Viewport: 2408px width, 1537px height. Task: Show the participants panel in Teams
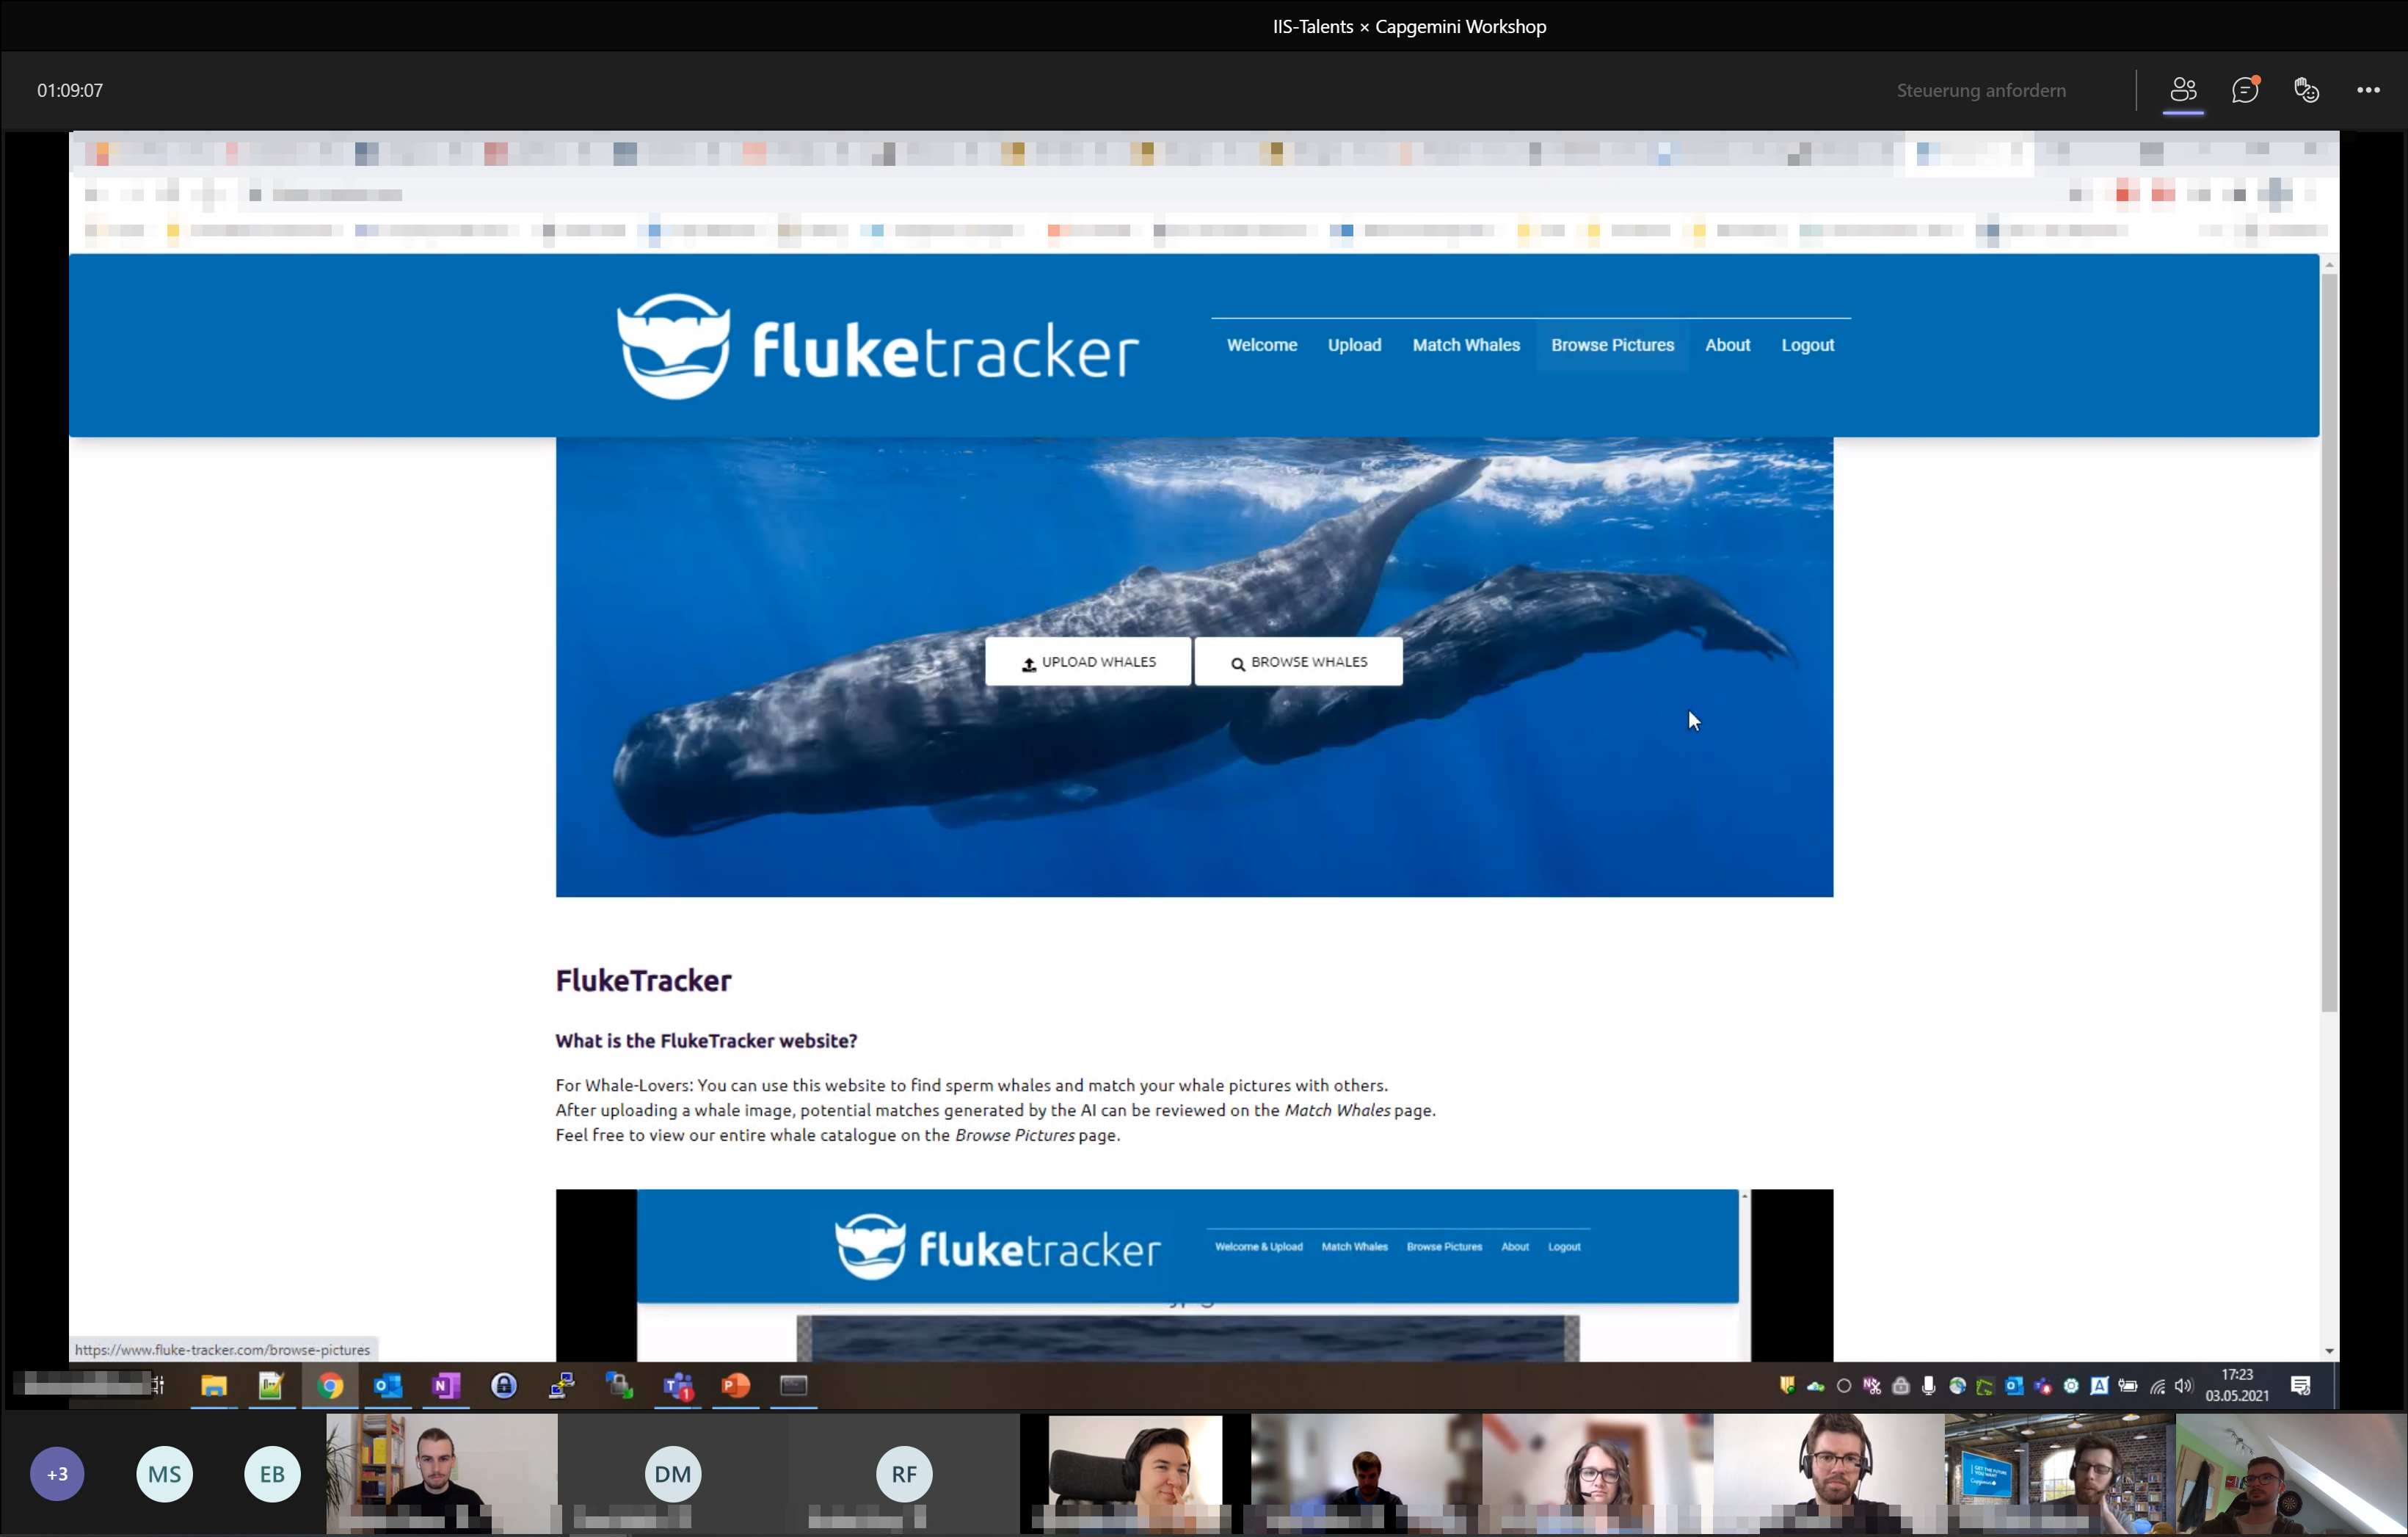(2183, 90)
